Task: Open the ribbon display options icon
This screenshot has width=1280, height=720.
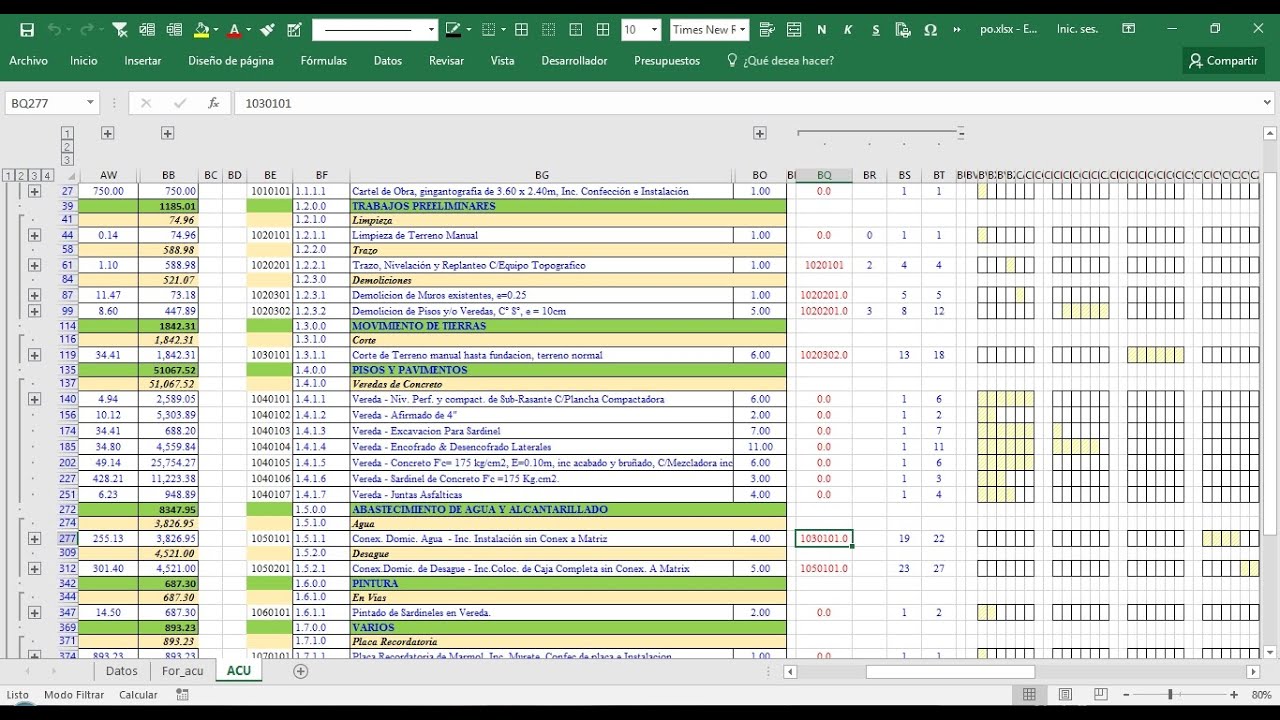Action: coord(1128,29)
